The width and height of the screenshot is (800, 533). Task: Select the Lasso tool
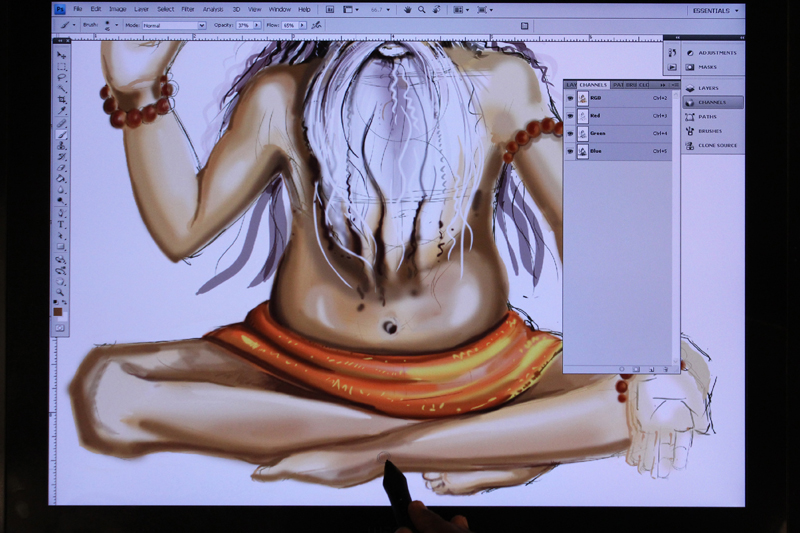61,77
